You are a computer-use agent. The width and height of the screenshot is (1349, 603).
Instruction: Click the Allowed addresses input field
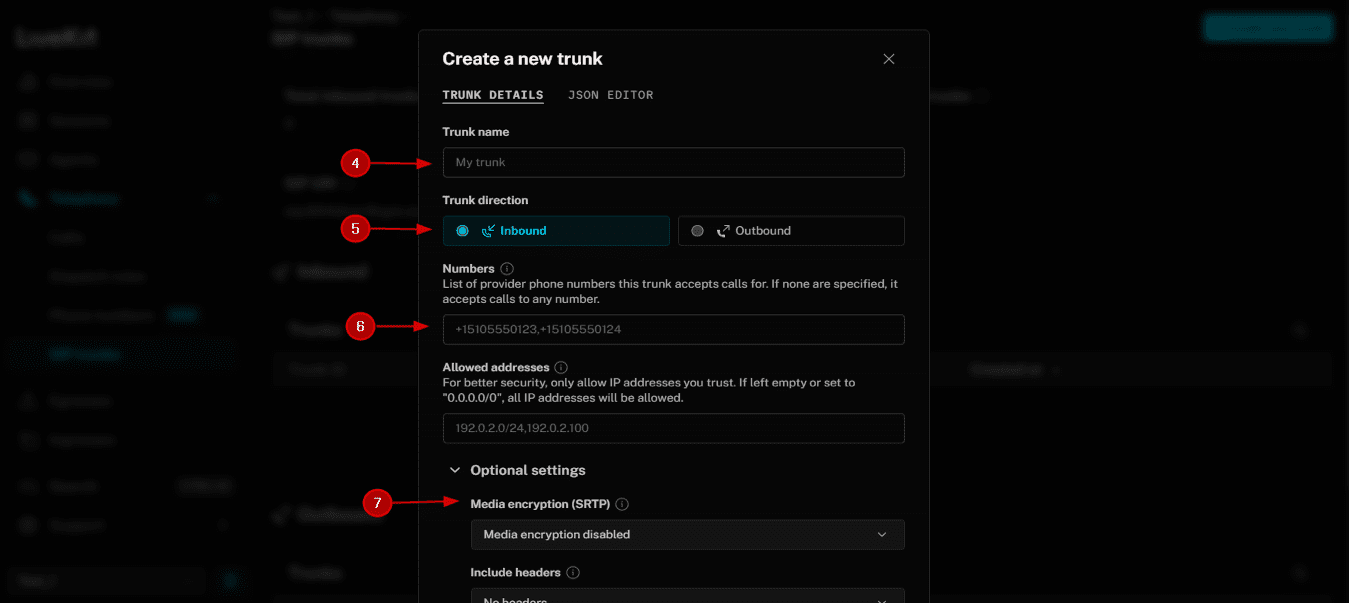(x=673, y=428)
